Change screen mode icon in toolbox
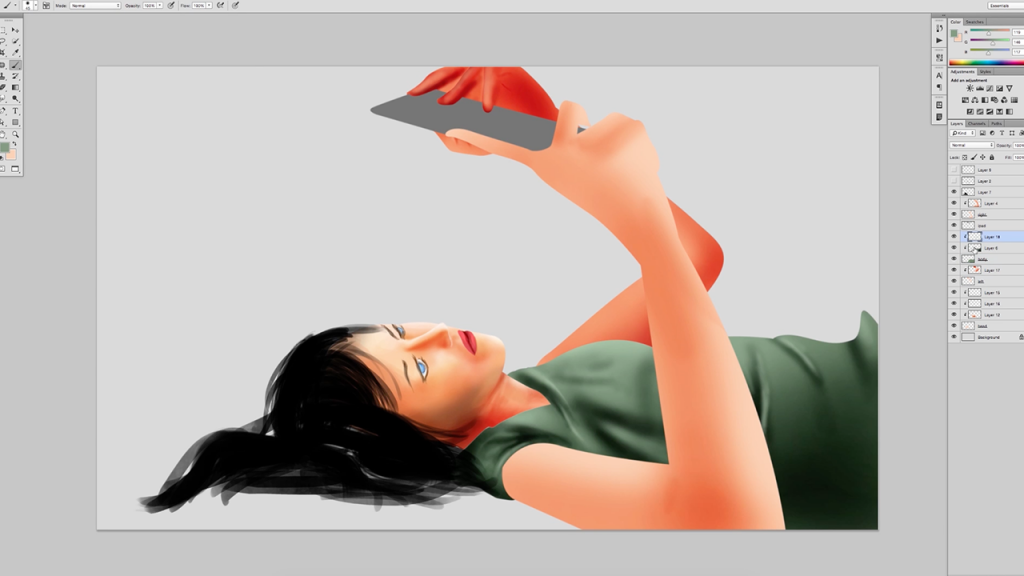This screenshot has width=1024, height=576. 15,168
